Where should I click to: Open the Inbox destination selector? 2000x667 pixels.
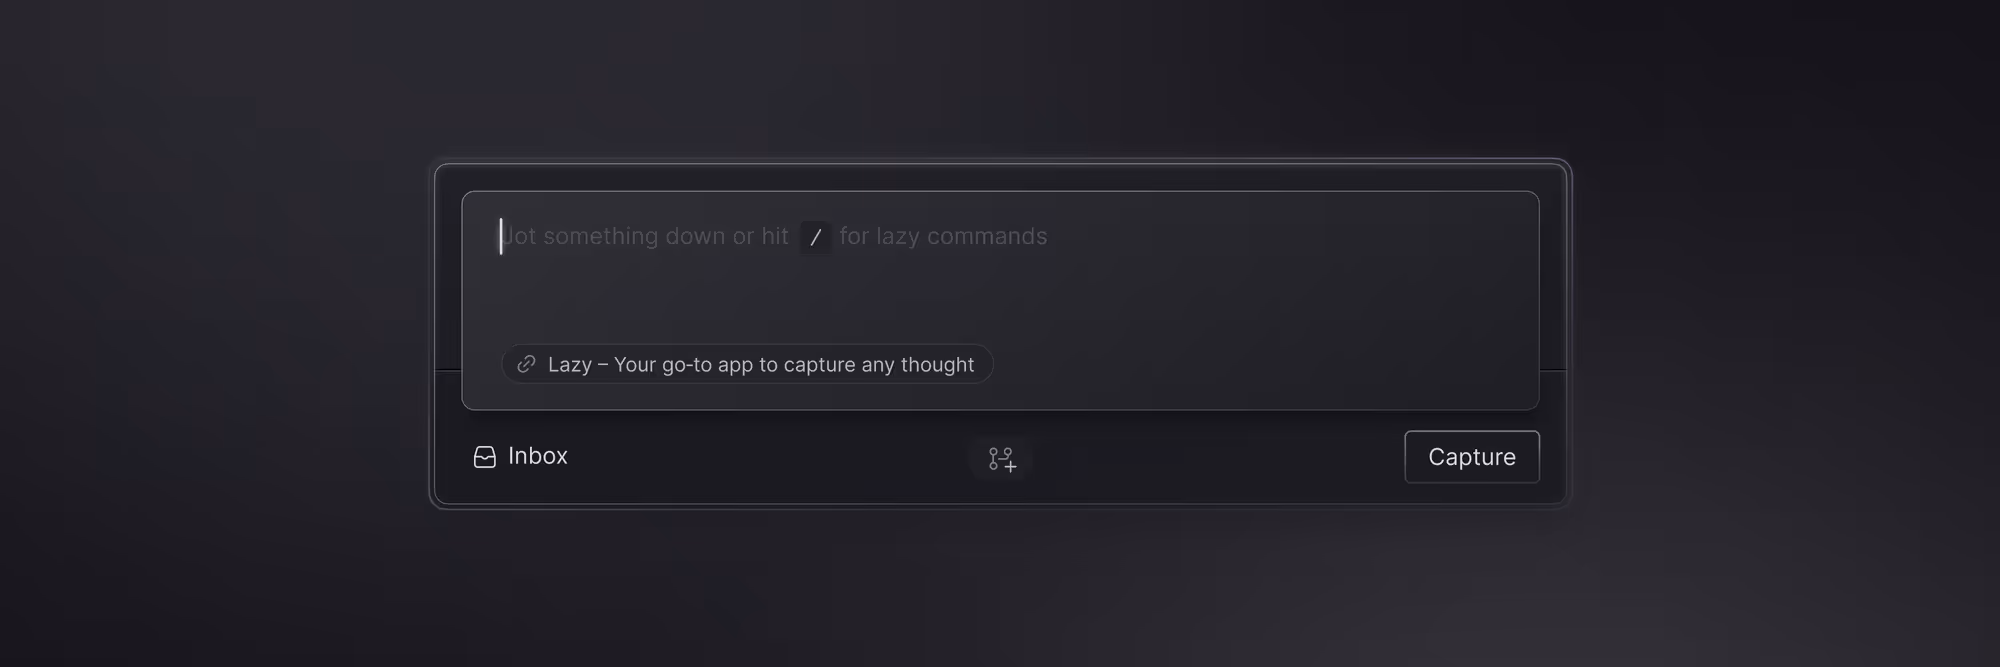[520, 456]
